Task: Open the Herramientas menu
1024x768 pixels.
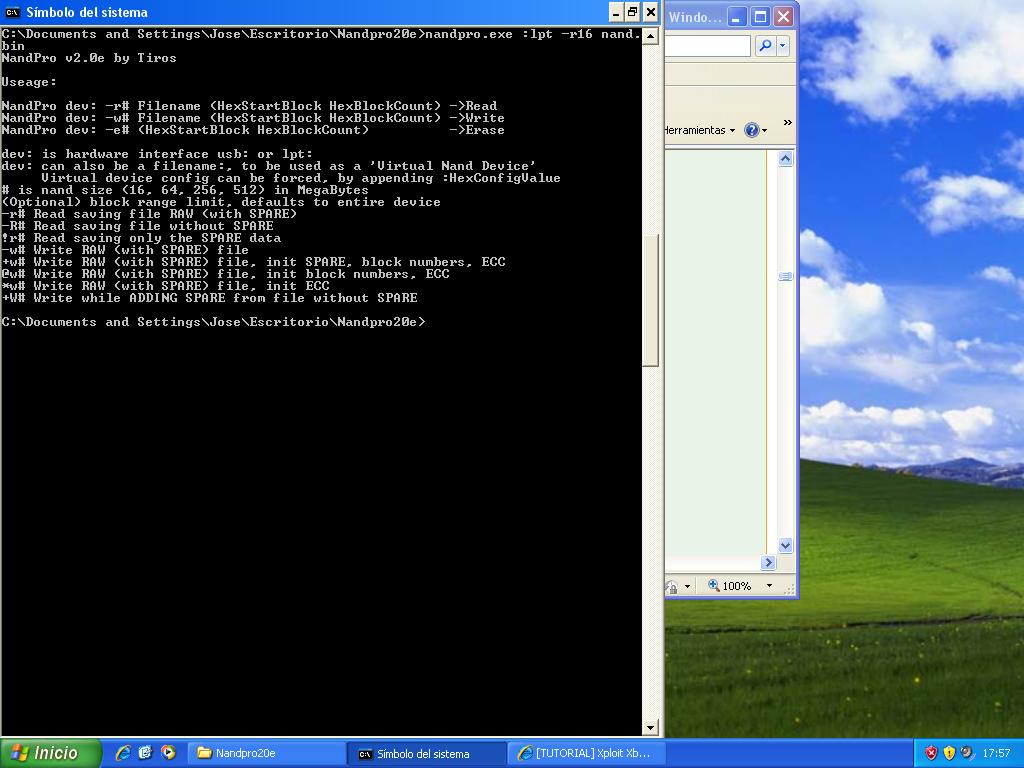Action: (699, 130)
